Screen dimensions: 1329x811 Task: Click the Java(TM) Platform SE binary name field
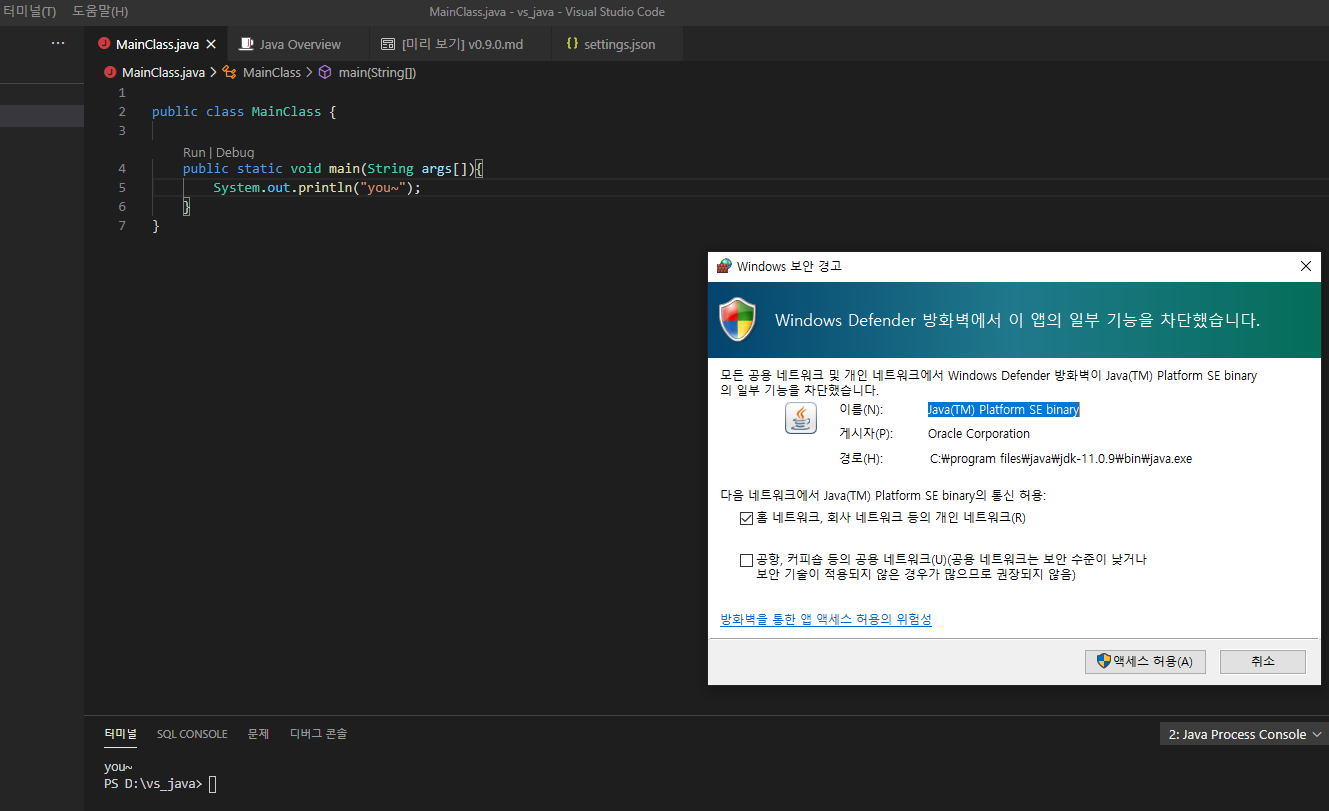[x=1003, y=410]
